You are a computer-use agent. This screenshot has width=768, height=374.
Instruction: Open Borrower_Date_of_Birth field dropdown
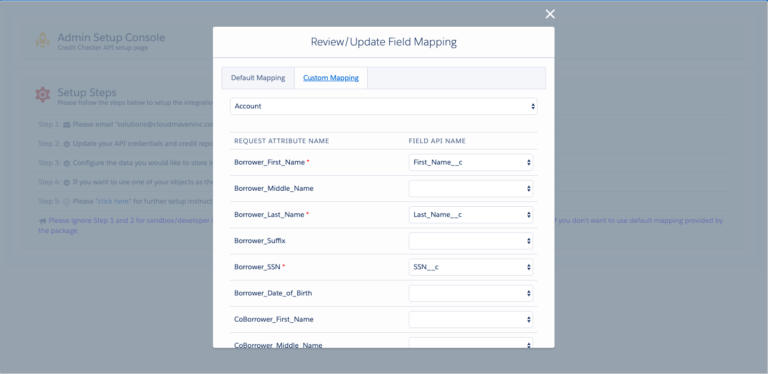(471, 293)
